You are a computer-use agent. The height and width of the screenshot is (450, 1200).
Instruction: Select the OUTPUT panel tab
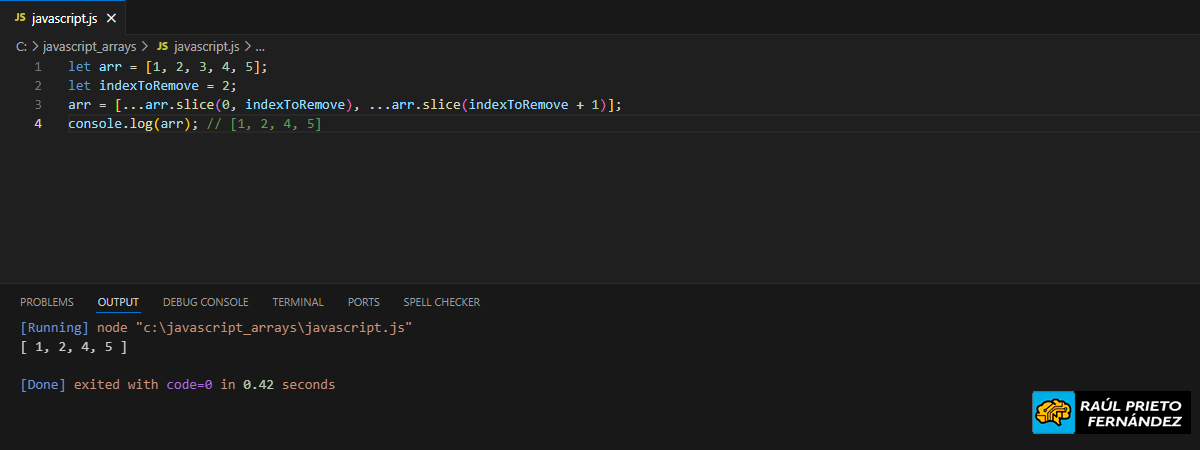(x=118, y=302)
